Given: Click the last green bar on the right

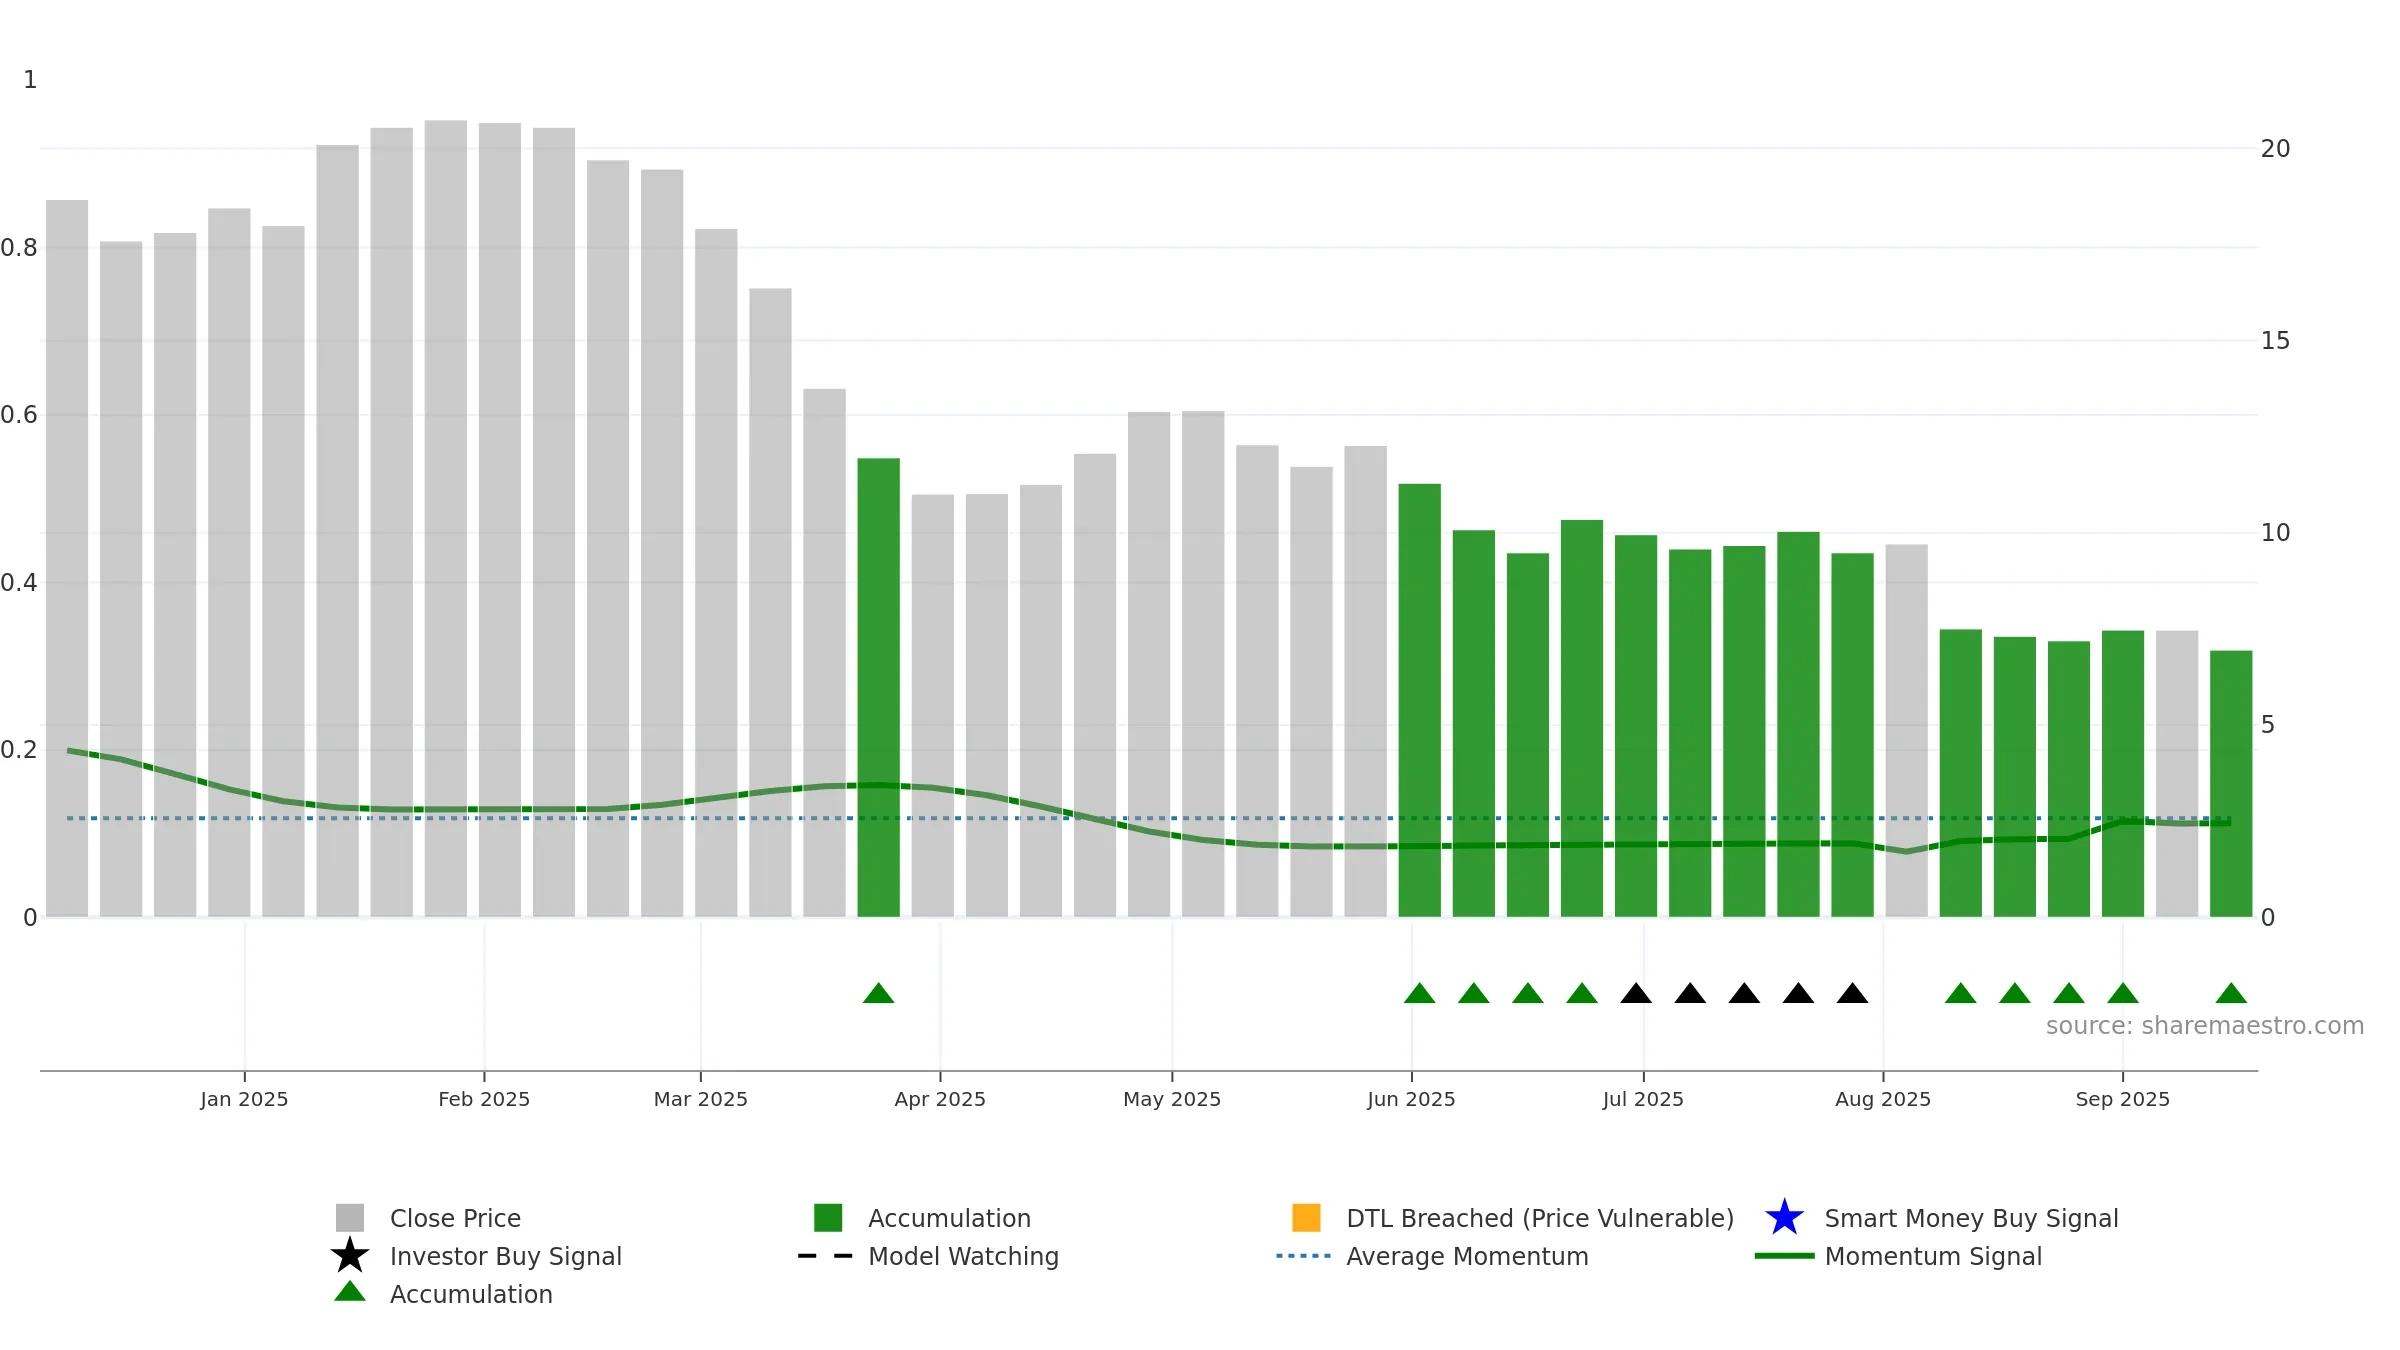Looking at the screenshot, I should pyautogui.click(x=2231, y=783).
